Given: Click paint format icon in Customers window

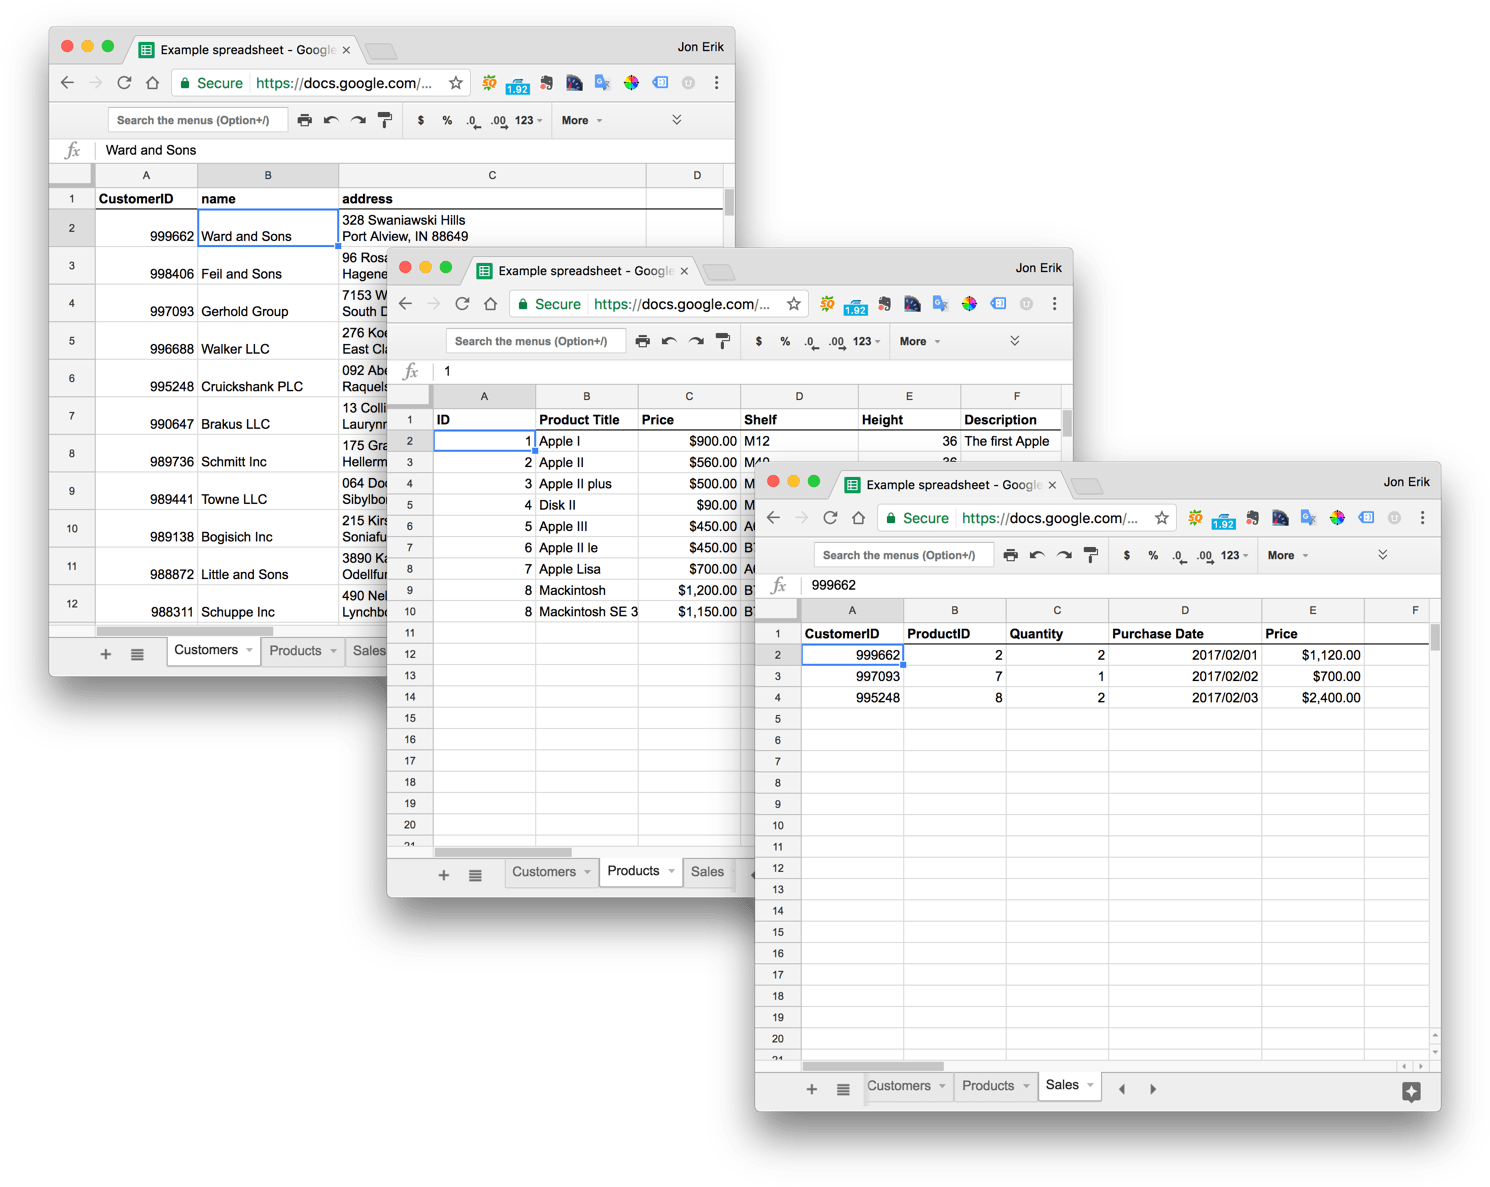Looking at the screenshot, I should click(385, 120).
